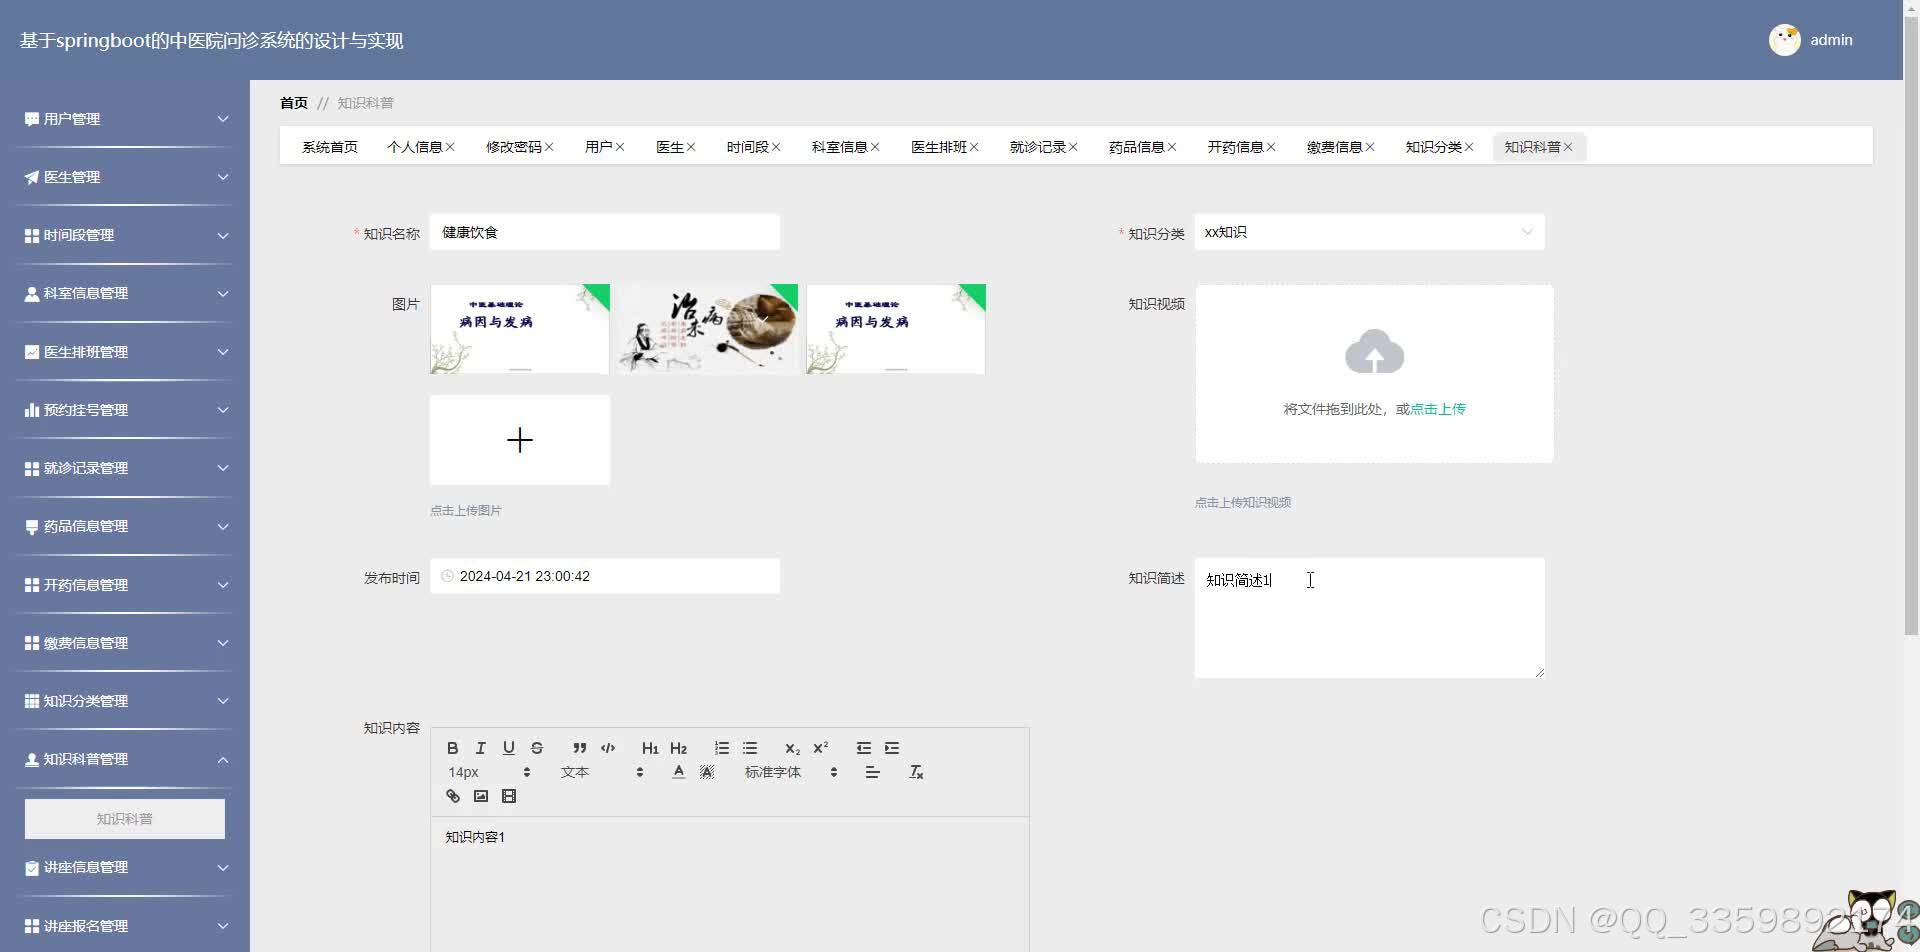This screenshot has height=952, width=1920.
Task: Insert a hyperlink in the editor toolbar
Action: (x=452, y=795)
